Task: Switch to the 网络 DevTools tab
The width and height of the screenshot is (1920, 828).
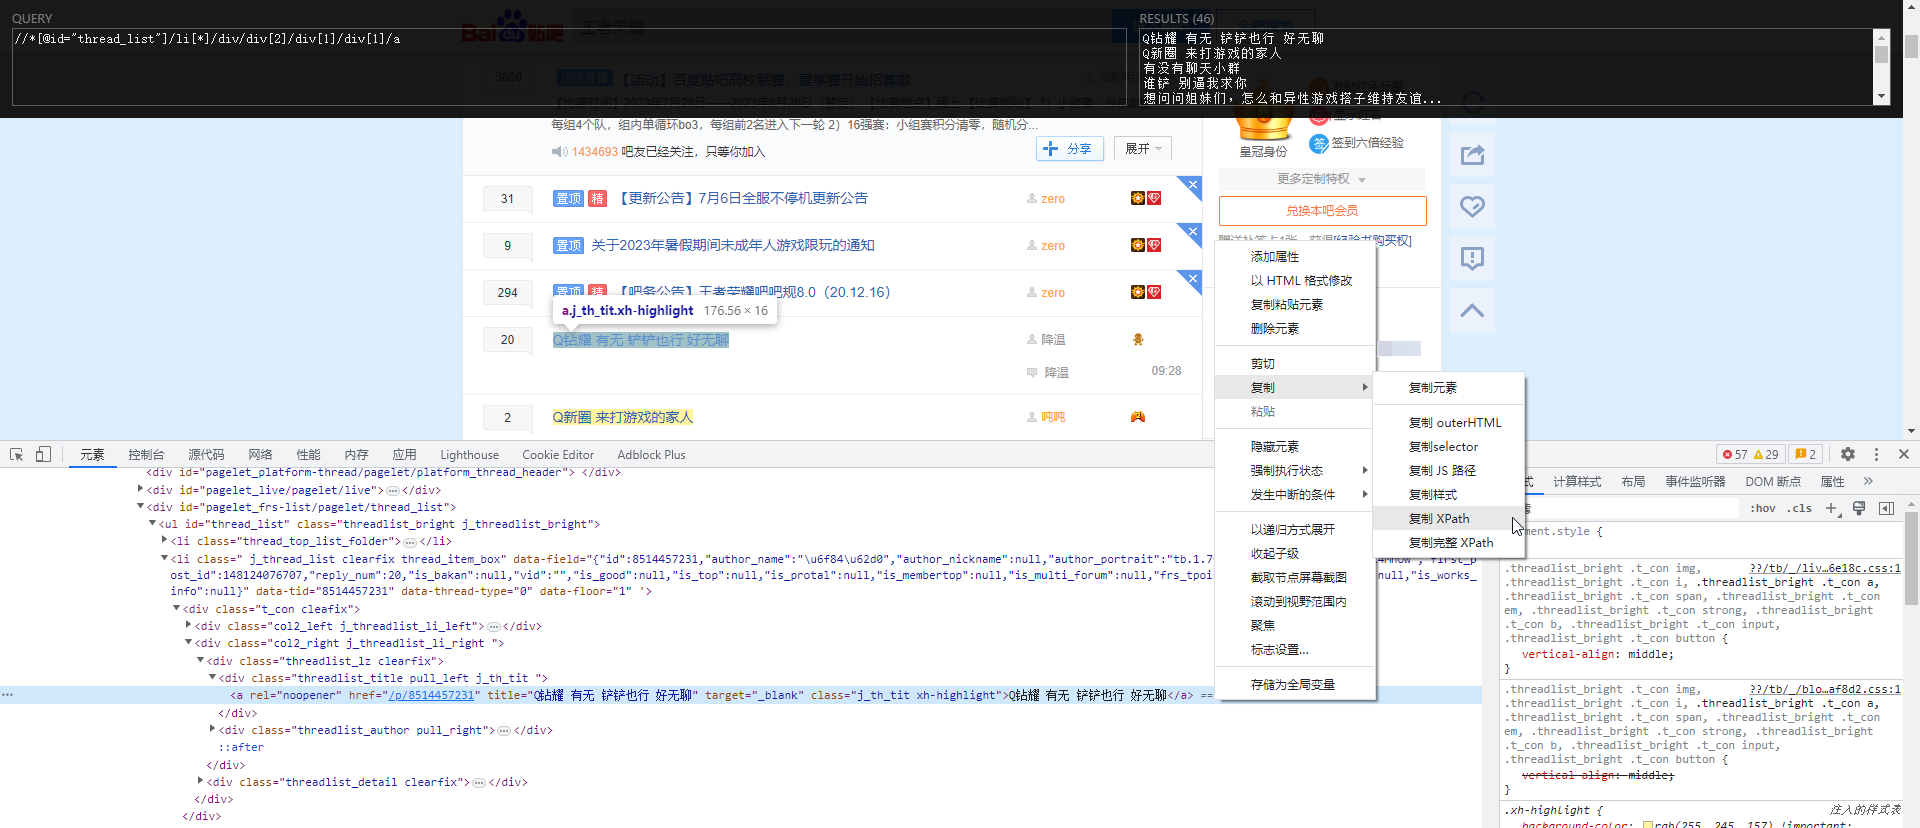Action: tap(260, 455)
